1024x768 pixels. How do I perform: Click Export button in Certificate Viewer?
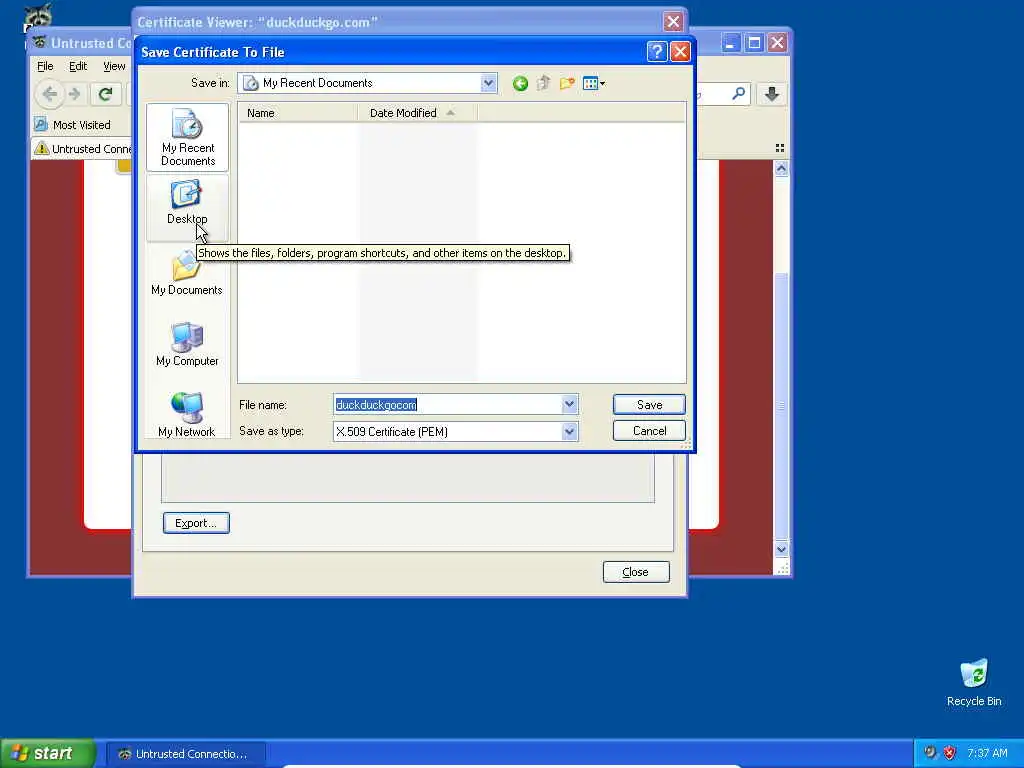click(196, 523)
